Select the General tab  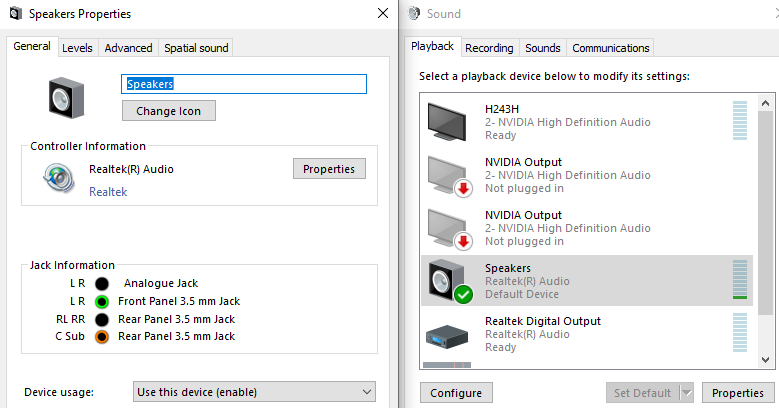(x=32, y=46)
